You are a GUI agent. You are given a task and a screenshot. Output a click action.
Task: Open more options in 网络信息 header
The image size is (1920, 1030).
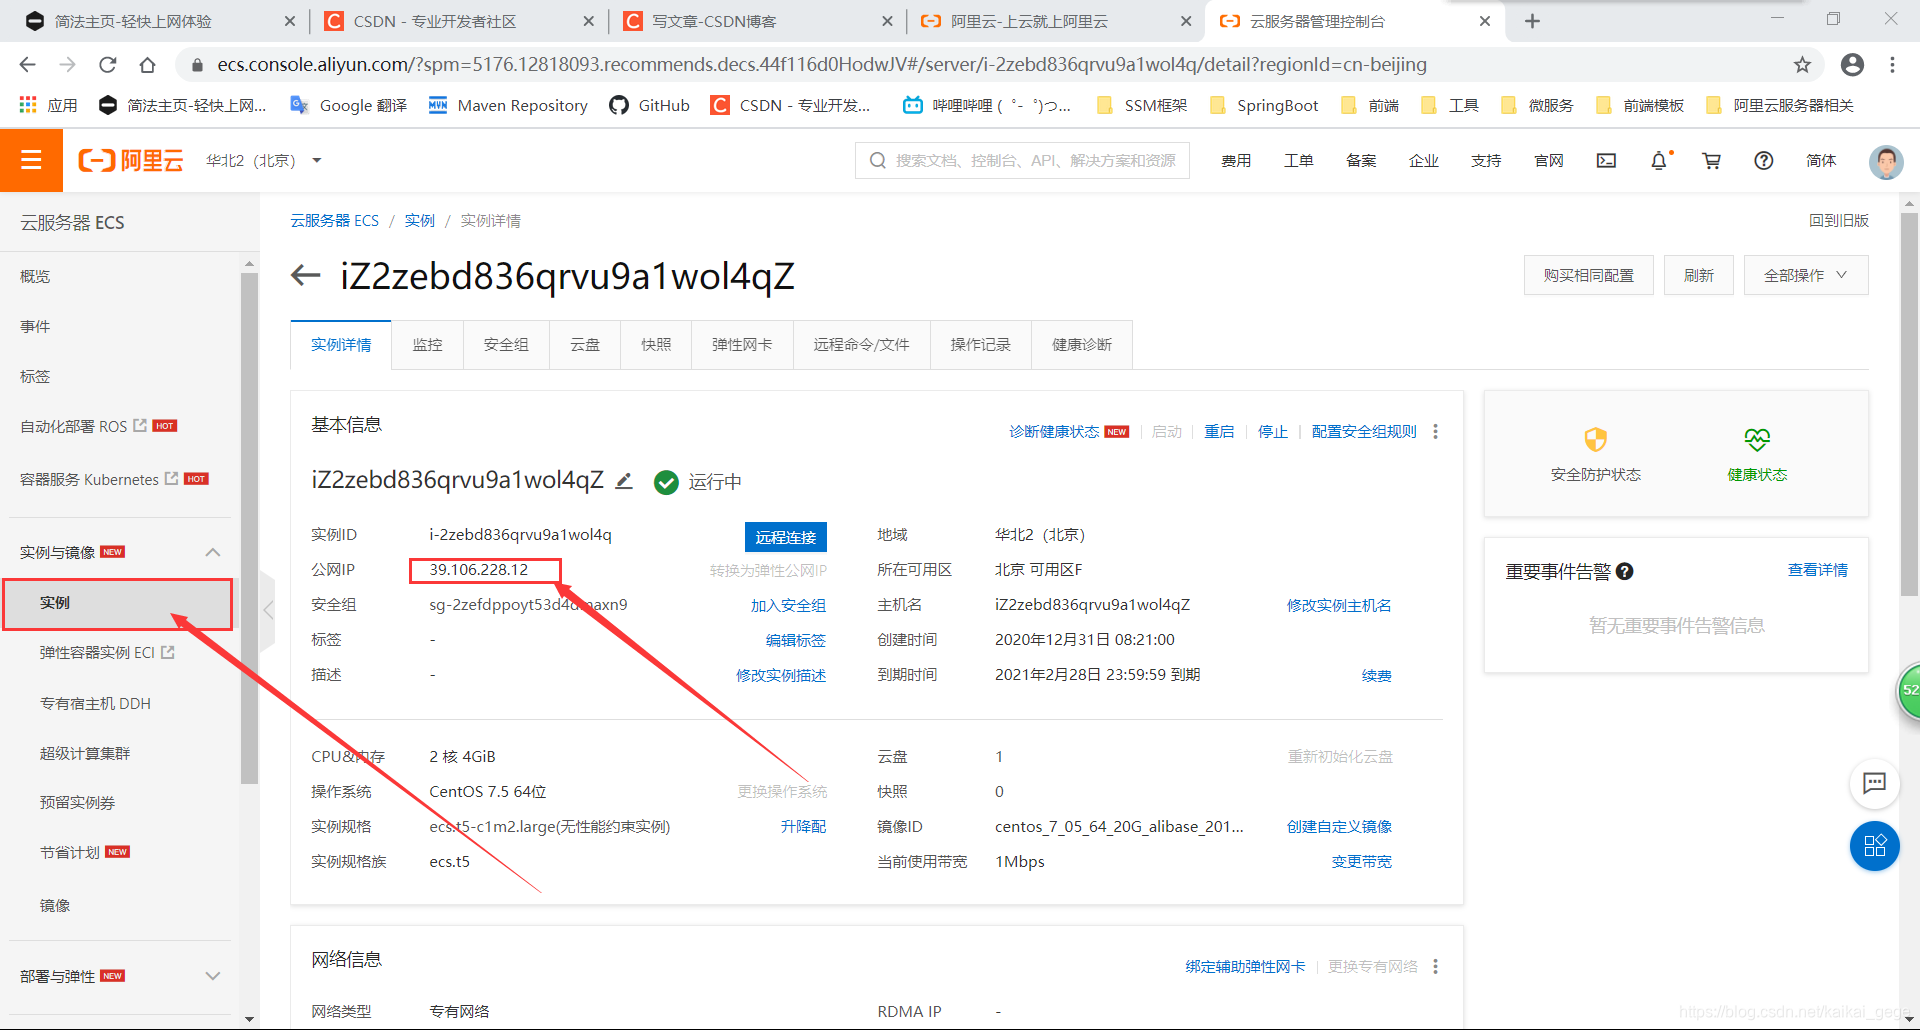pos(1436,966)
